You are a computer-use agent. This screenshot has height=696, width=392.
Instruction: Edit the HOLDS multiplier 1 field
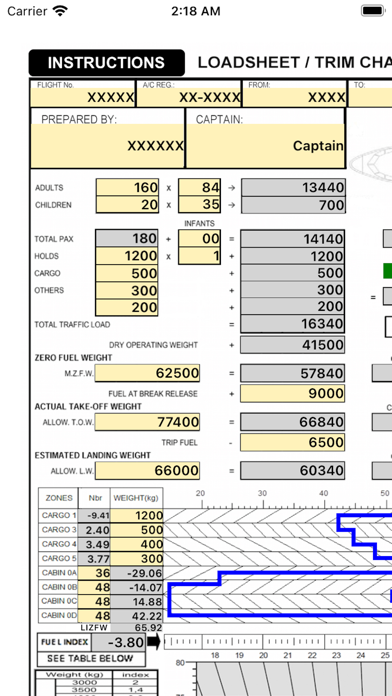tap(199, 256)
